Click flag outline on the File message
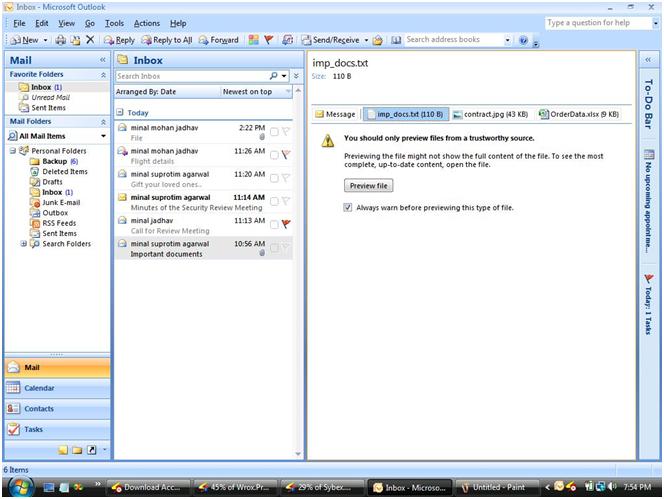 pyautogui.click(x=286, y=132)
